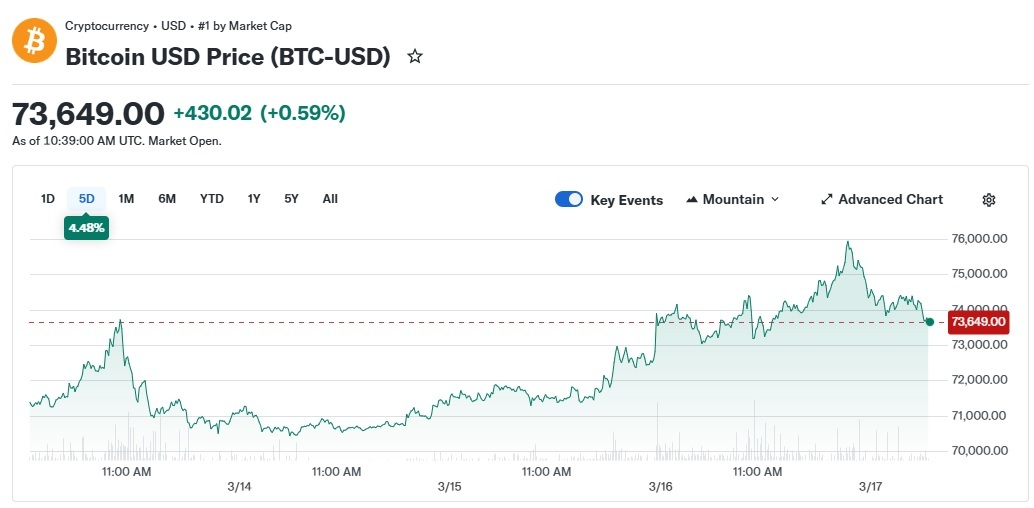Click the Mountain chart type icon

[x=692, y=200]
